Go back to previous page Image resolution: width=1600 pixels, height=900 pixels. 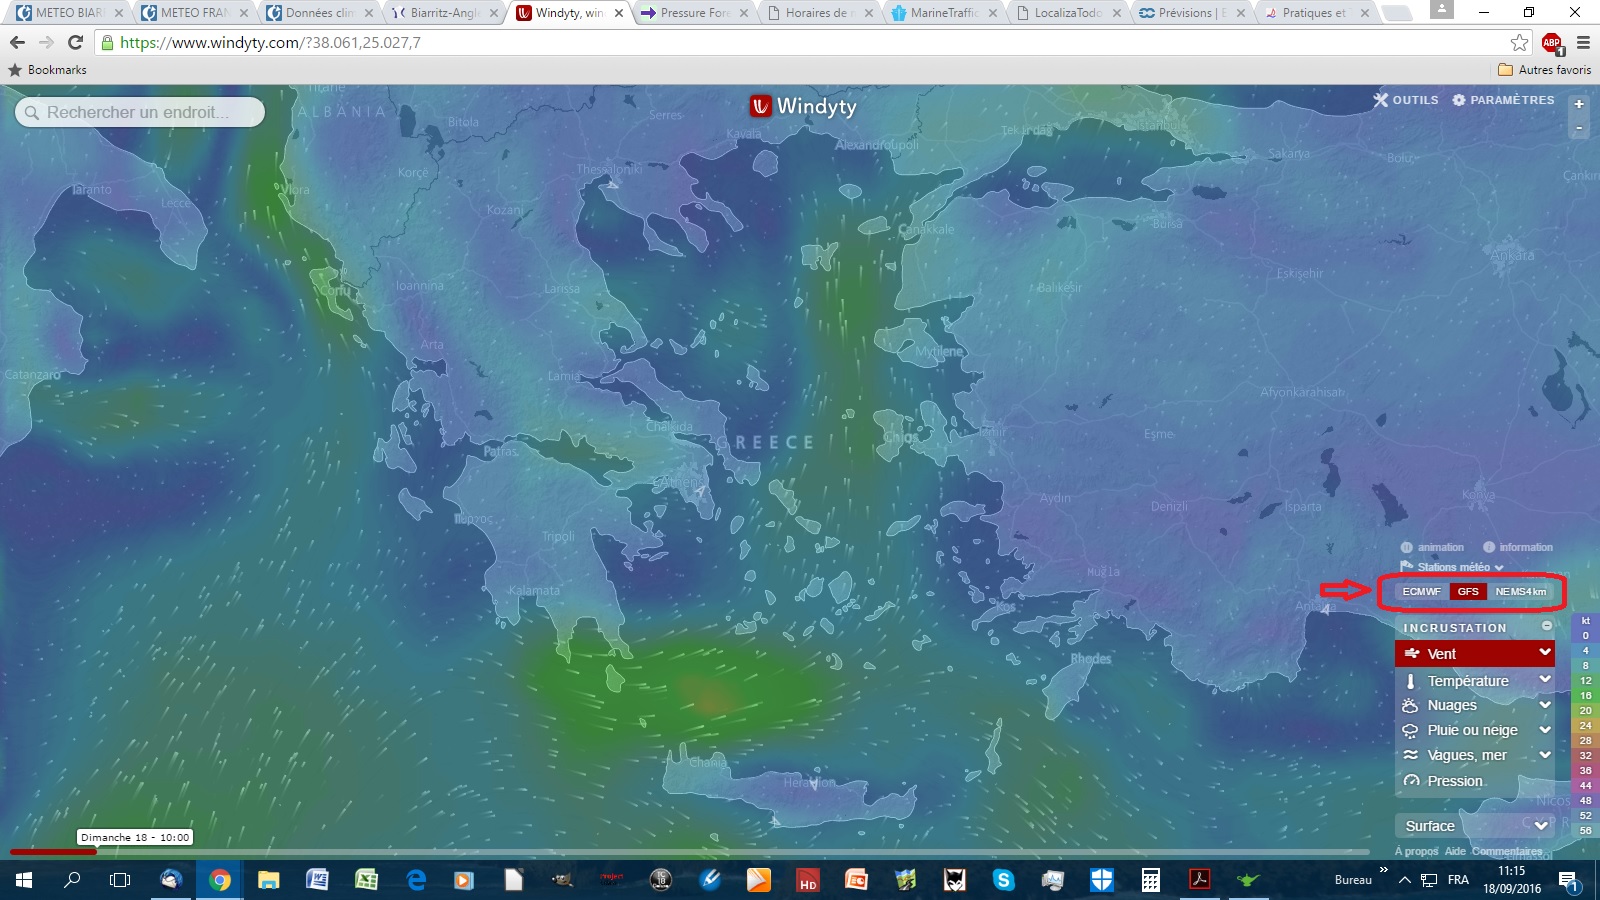pos(17,42)
